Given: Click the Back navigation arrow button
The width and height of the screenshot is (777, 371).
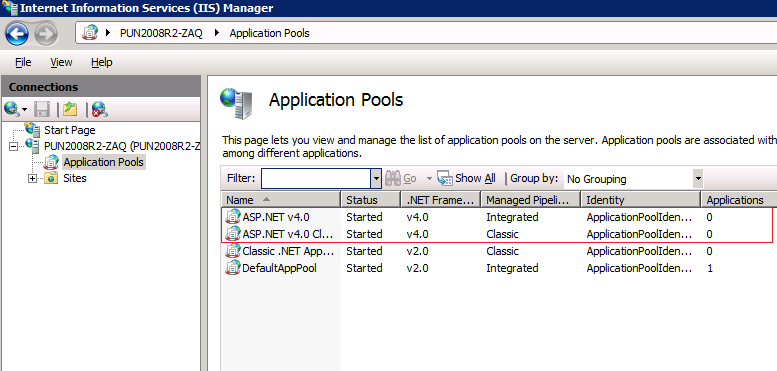Looking at the screenshot, I should click(x=17, y=34).
